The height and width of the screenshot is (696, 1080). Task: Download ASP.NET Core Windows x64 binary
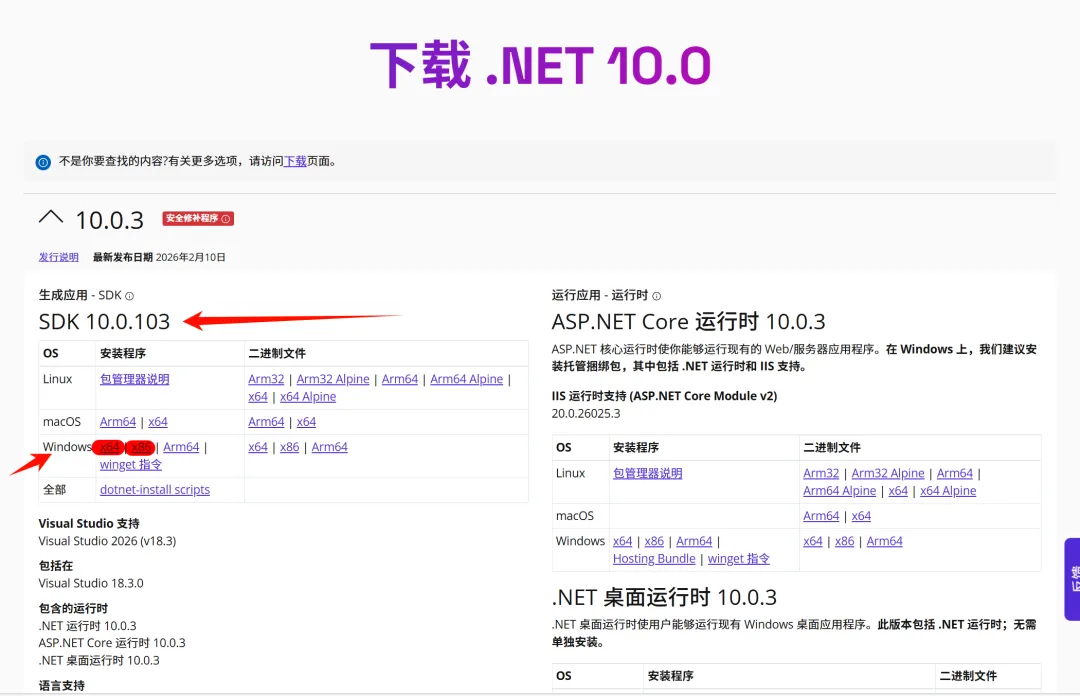click(x=813, y=542)
